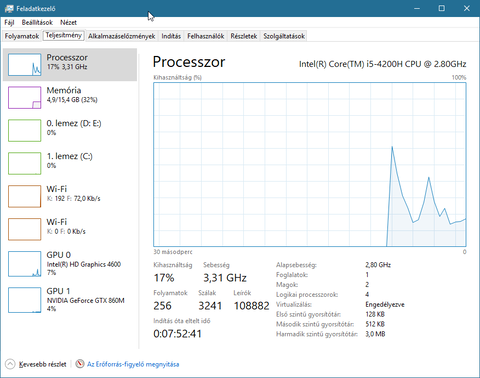The image size is (480, 378).
Task: Click the Kevesebb részlet collapse arrow icon
Action: 10,364
